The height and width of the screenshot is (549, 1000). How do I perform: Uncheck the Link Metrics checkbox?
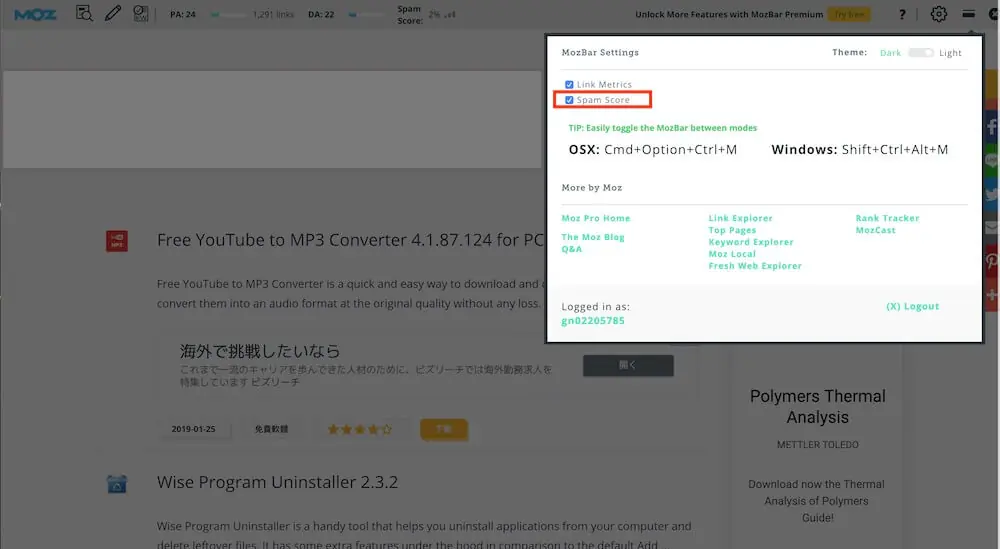point(569,84)
